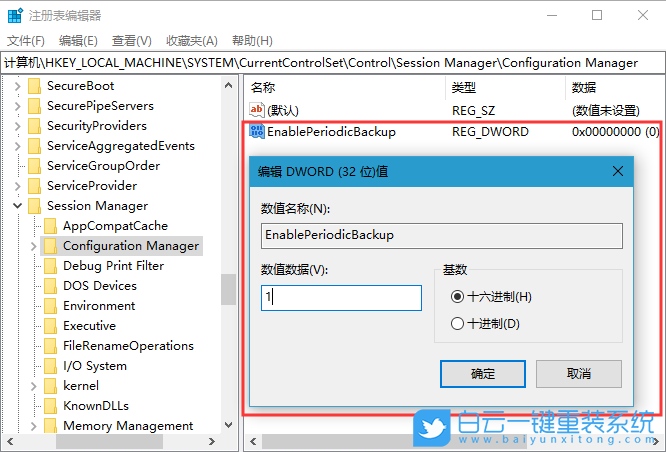Open the 收藏夹(A) menu
666x452 pixels.
tap(192, 41)
